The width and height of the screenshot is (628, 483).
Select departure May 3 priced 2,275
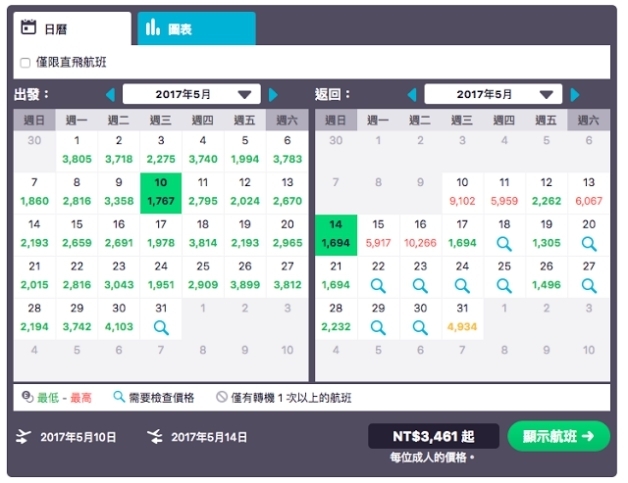(161, 151)
